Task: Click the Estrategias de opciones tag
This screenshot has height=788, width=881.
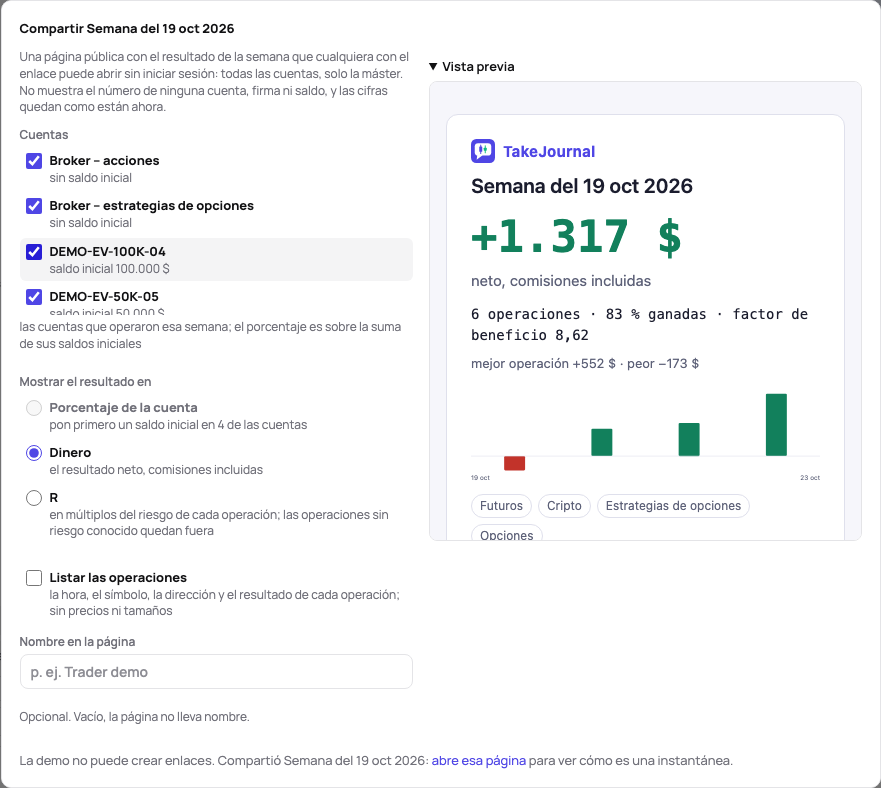Action: 673,506
